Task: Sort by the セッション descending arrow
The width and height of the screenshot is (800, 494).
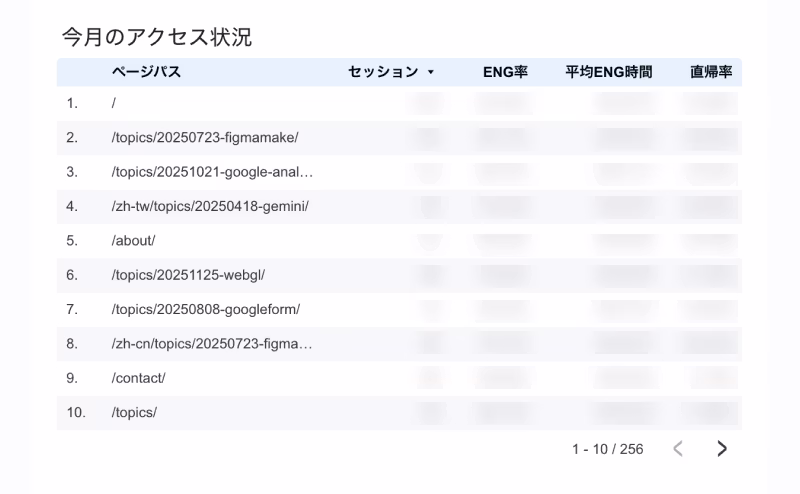Action: coord(431,73)
